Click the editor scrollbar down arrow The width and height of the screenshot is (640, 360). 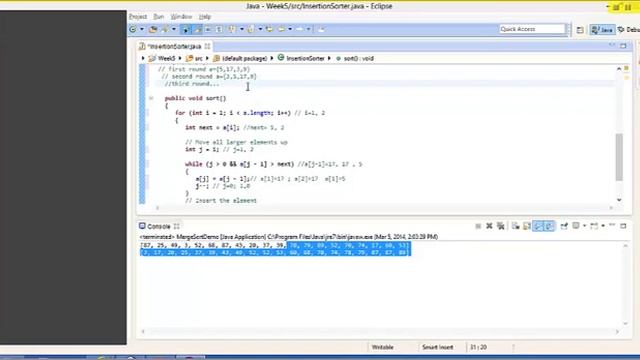[x=619, y=200]
